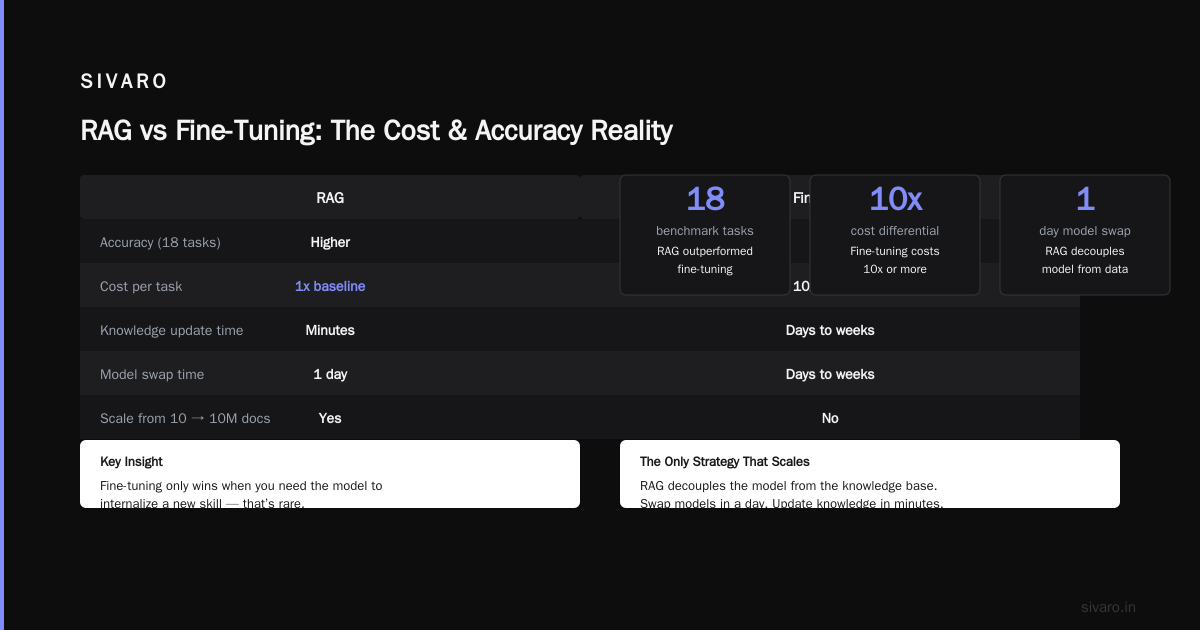The height and width of the screenshot is (630, 1200).
Task: Click 'Days to weeks' in Knowledge update row
Action: 830,330
